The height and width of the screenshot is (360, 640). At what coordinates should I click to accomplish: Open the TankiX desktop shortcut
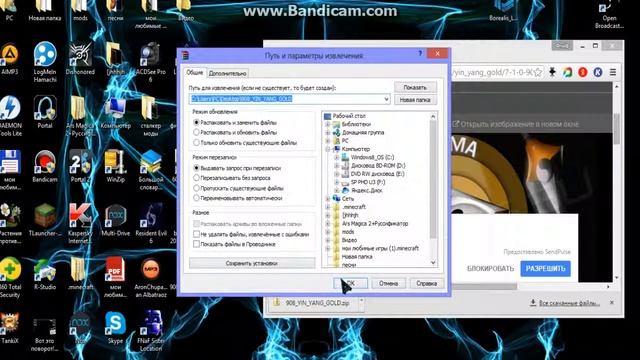click(10, 327)
